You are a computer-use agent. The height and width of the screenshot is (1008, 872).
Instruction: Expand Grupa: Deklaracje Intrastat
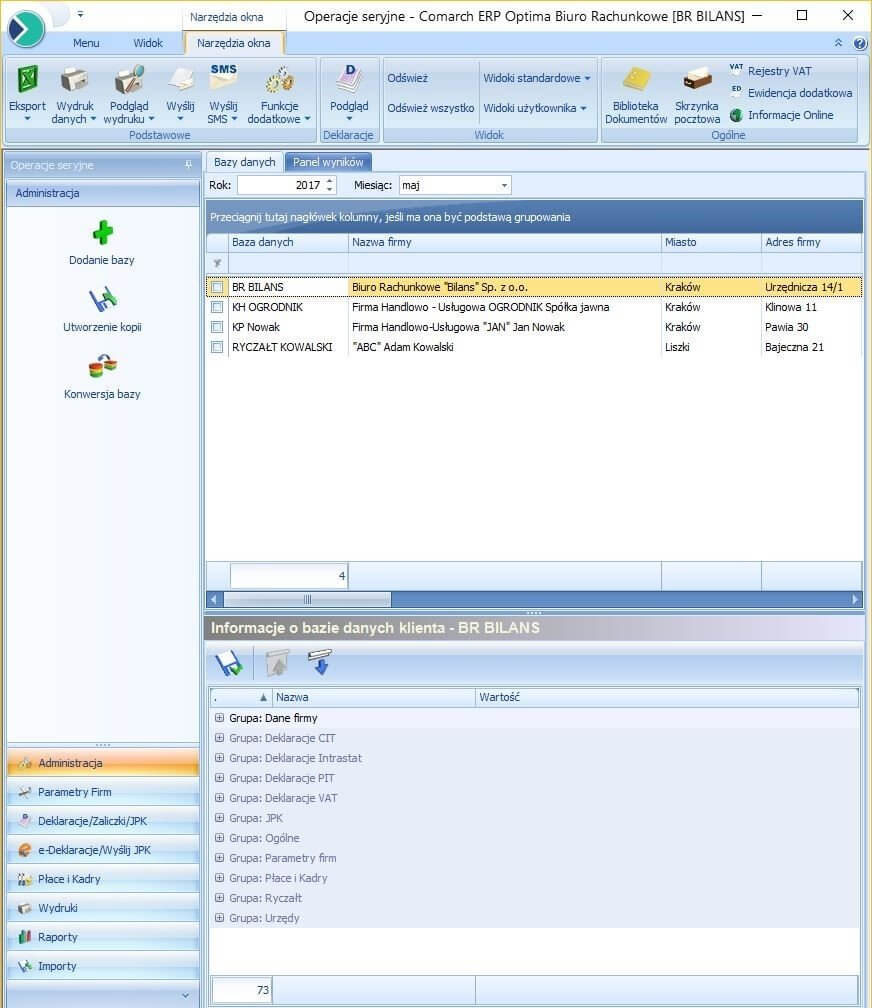(x=219, y=758)
